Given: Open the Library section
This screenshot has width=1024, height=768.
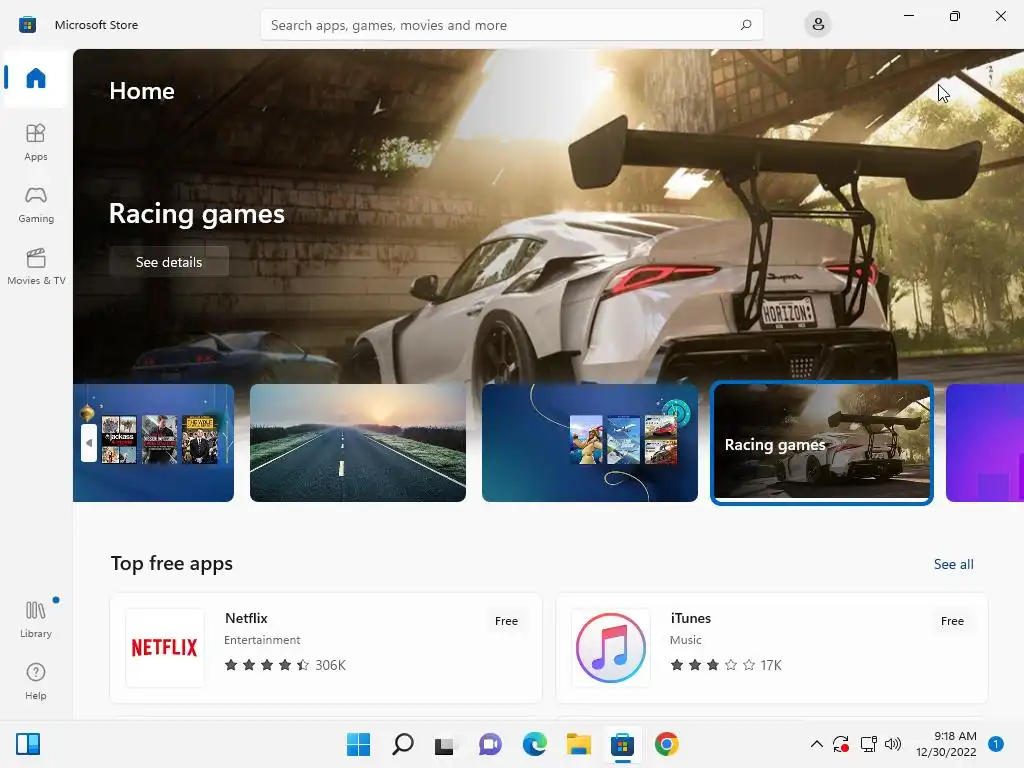Looking at the screenshot, I should point(36,619).
